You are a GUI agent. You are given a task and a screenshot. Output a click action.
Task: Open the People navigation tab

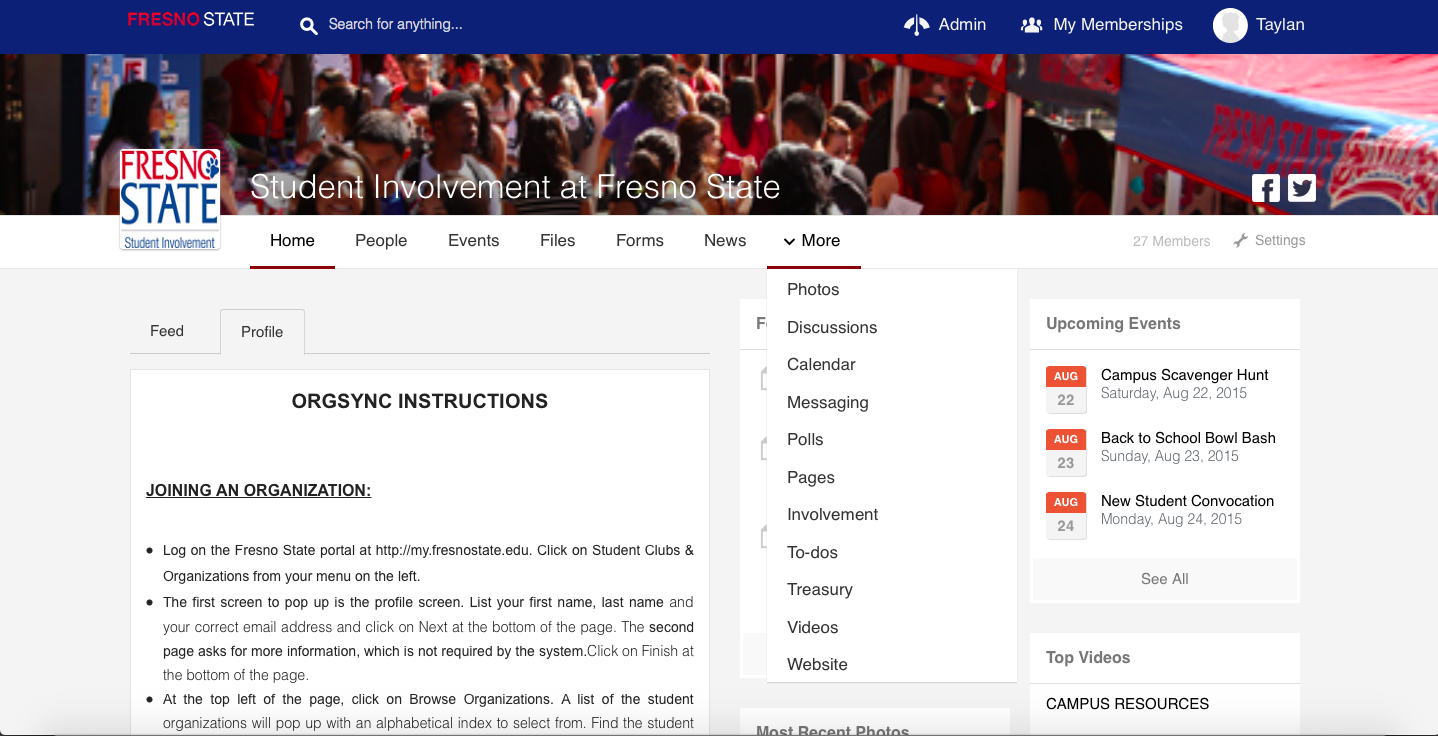click(x=381, y=241)
